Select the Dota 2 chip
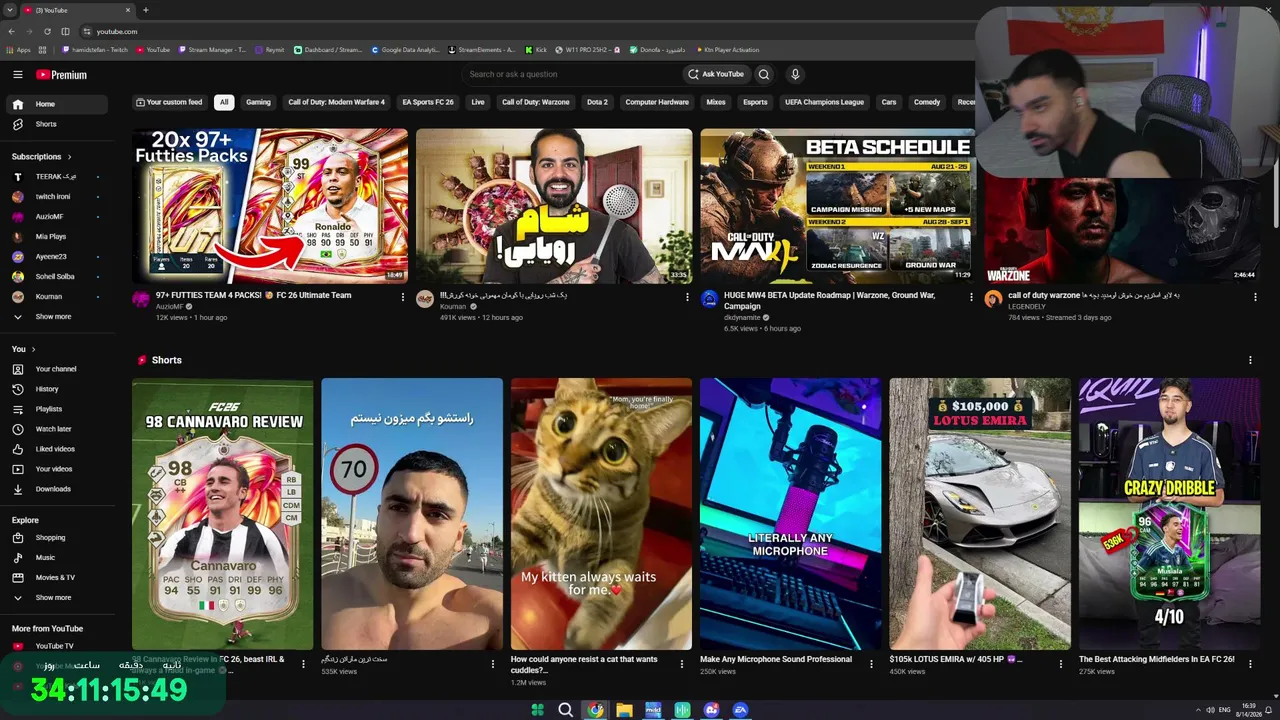 coord(597,102)
